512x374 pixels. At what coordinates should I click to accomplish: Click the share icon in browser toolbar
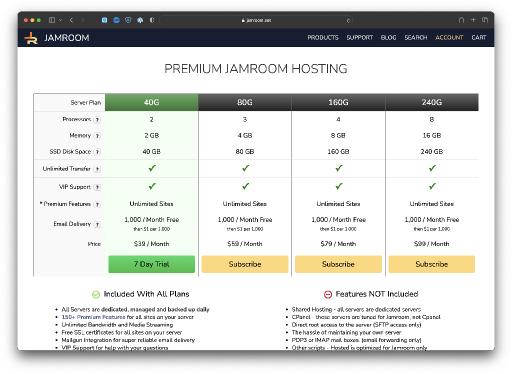[x=461, y=20]
